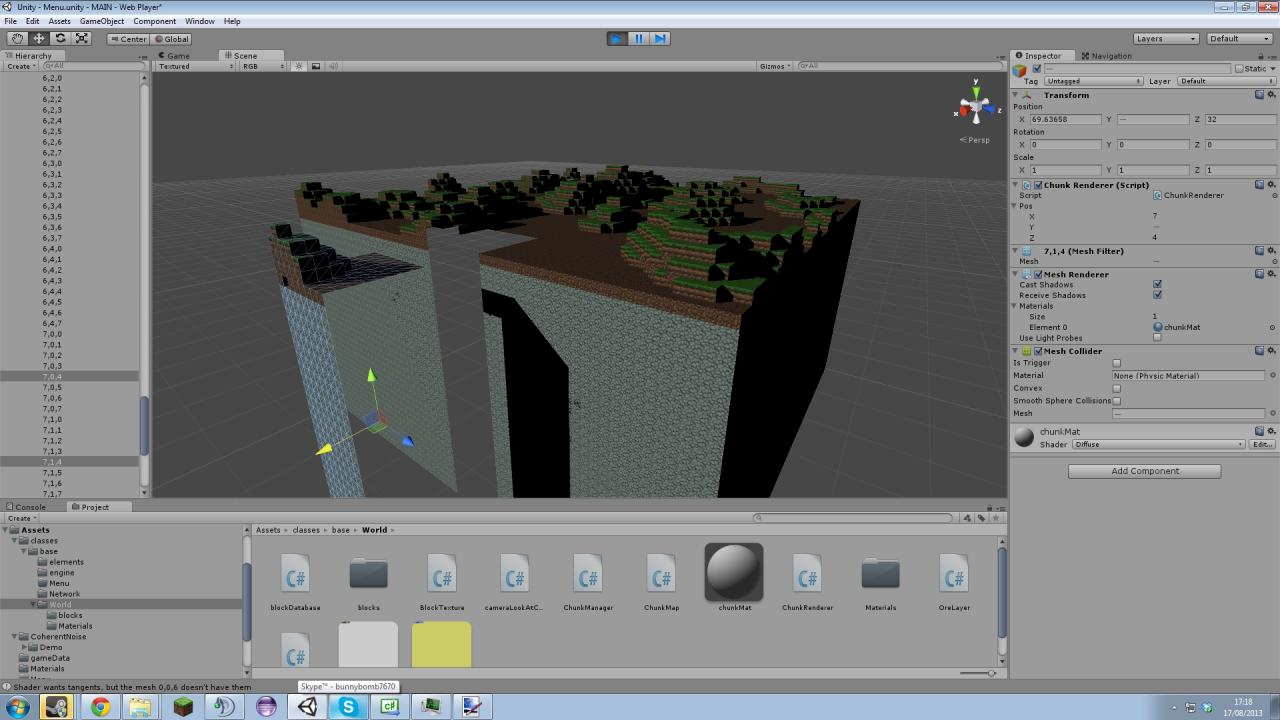Open the chunkMat material sphere in Project
Viewport: 1280px width, 720px height.
tap(734, 573)
